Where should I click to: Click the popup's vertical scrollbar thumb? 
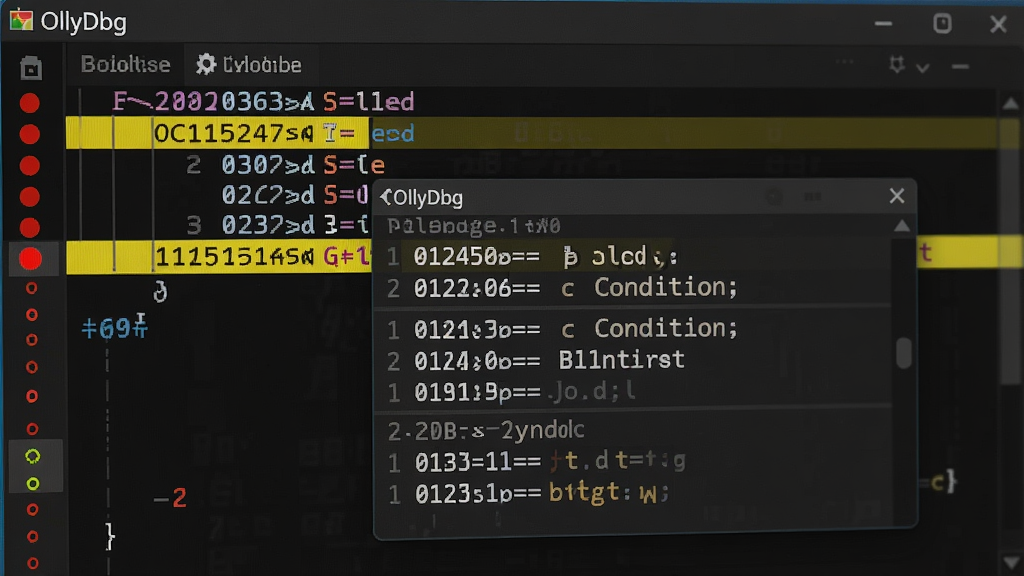coord(904,353)
